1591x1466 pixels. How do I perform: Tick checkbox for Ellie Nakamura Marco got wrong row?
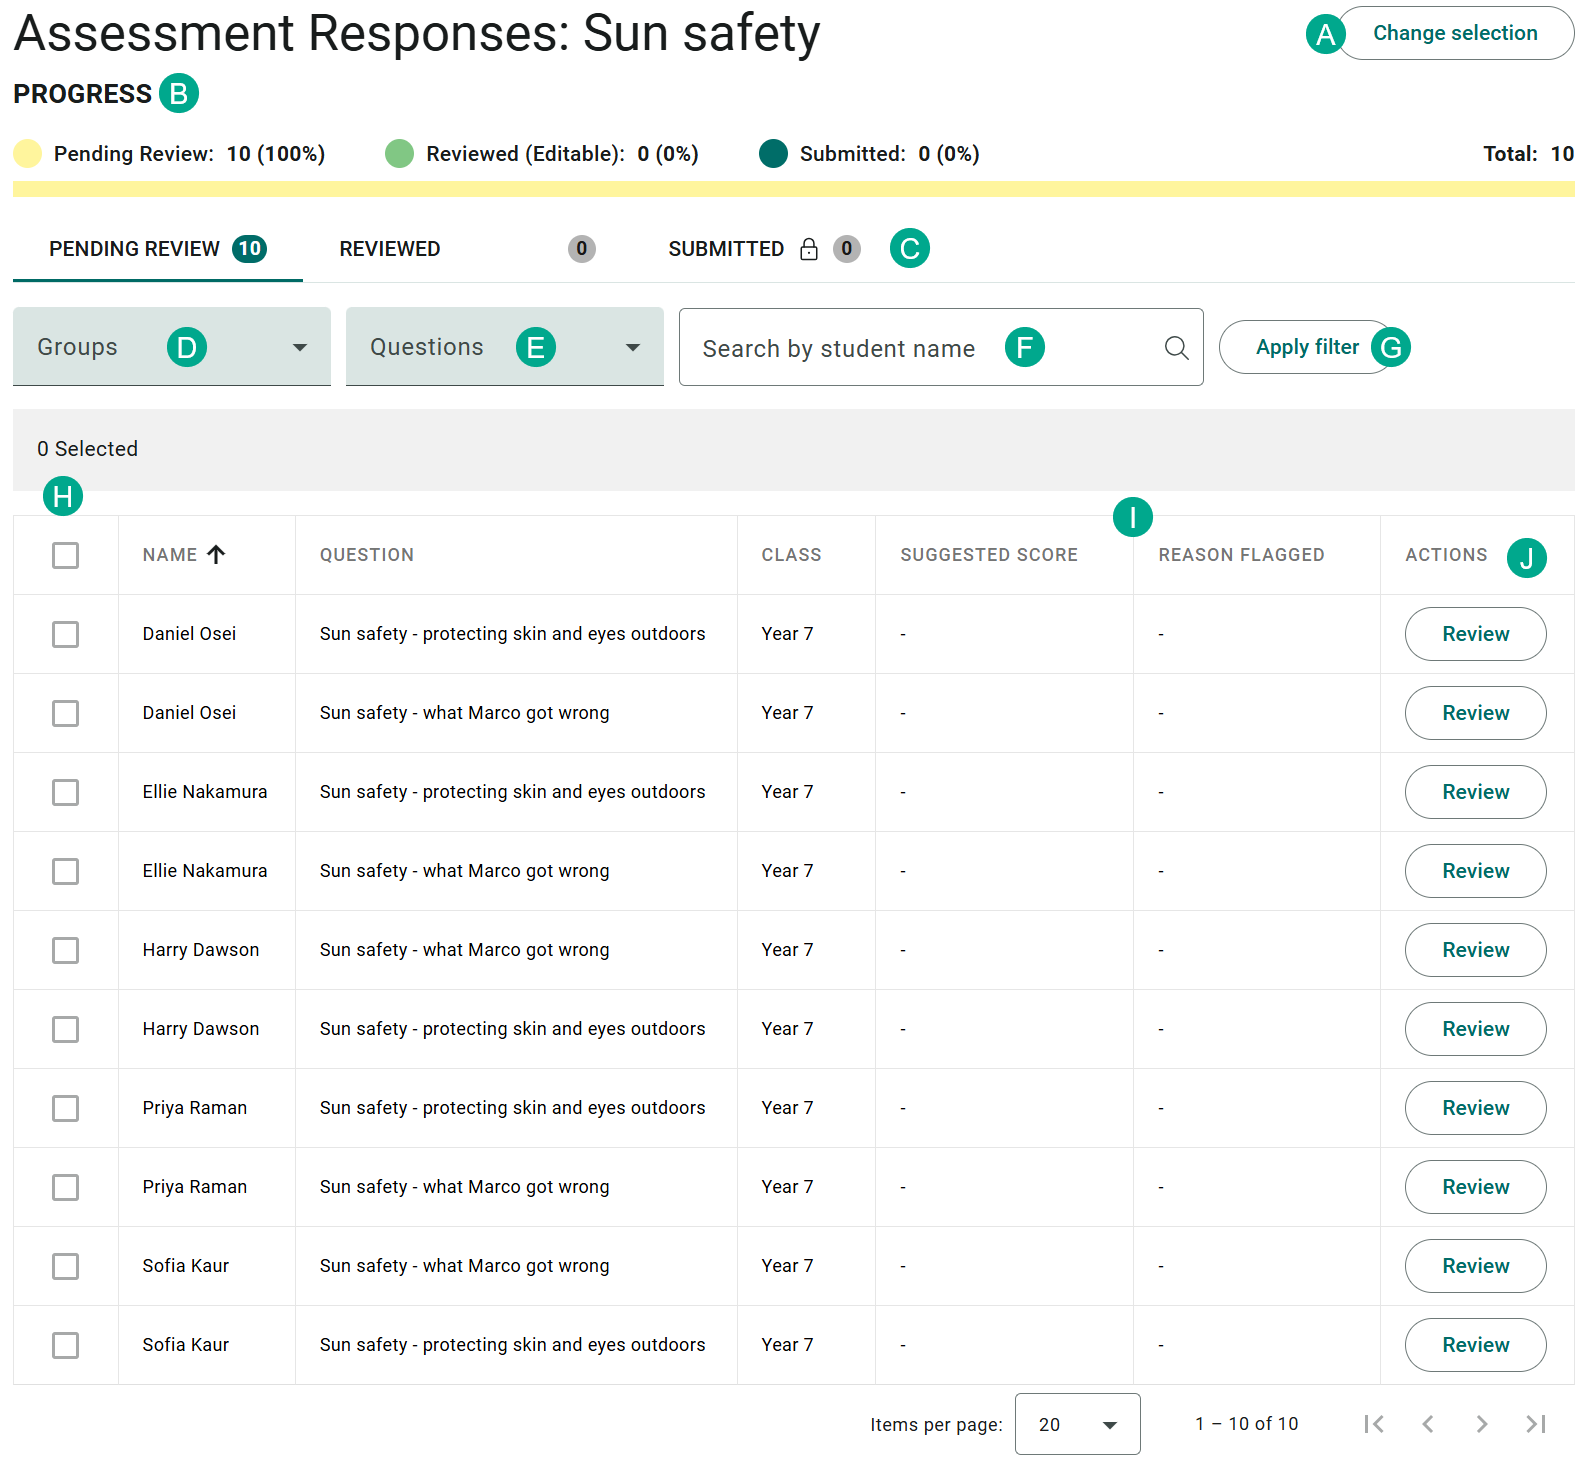click(66, 871)
